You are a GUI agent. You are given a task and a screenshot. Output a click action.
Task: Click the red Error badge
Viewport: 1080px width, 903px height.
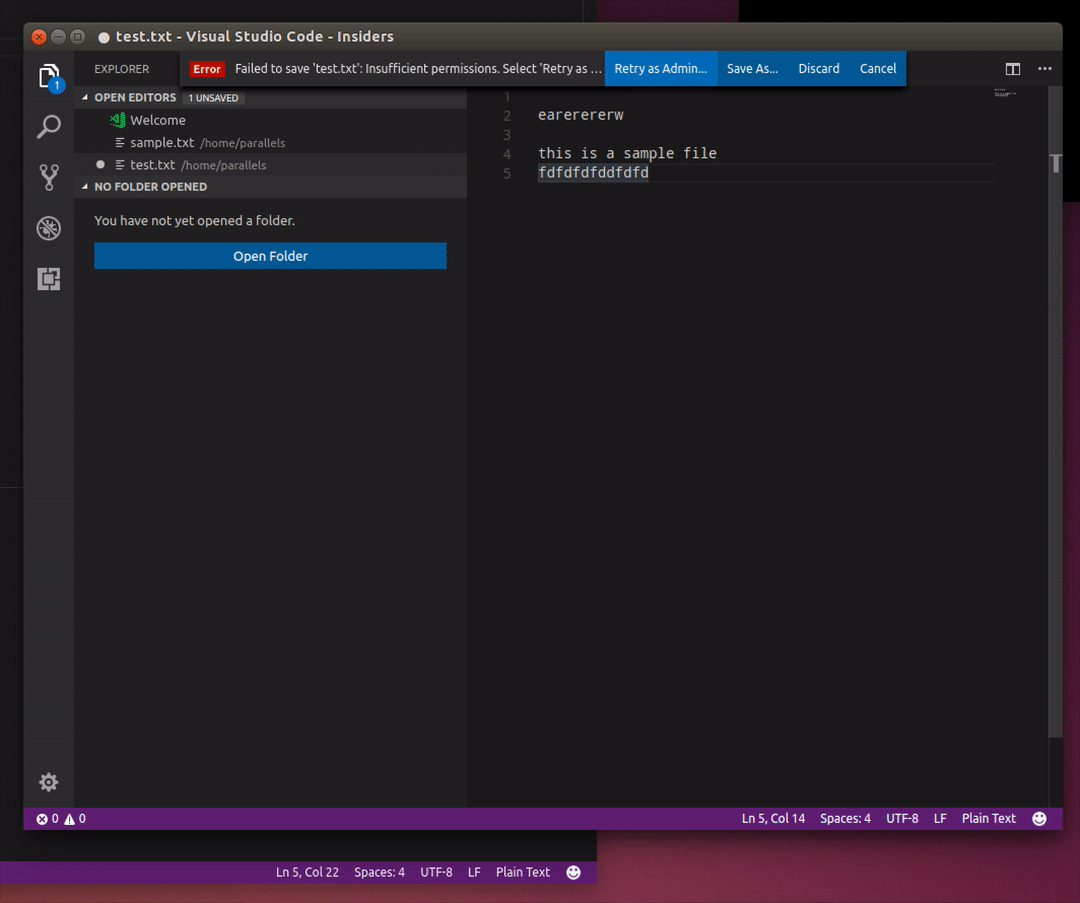click(x=207, y=69)
